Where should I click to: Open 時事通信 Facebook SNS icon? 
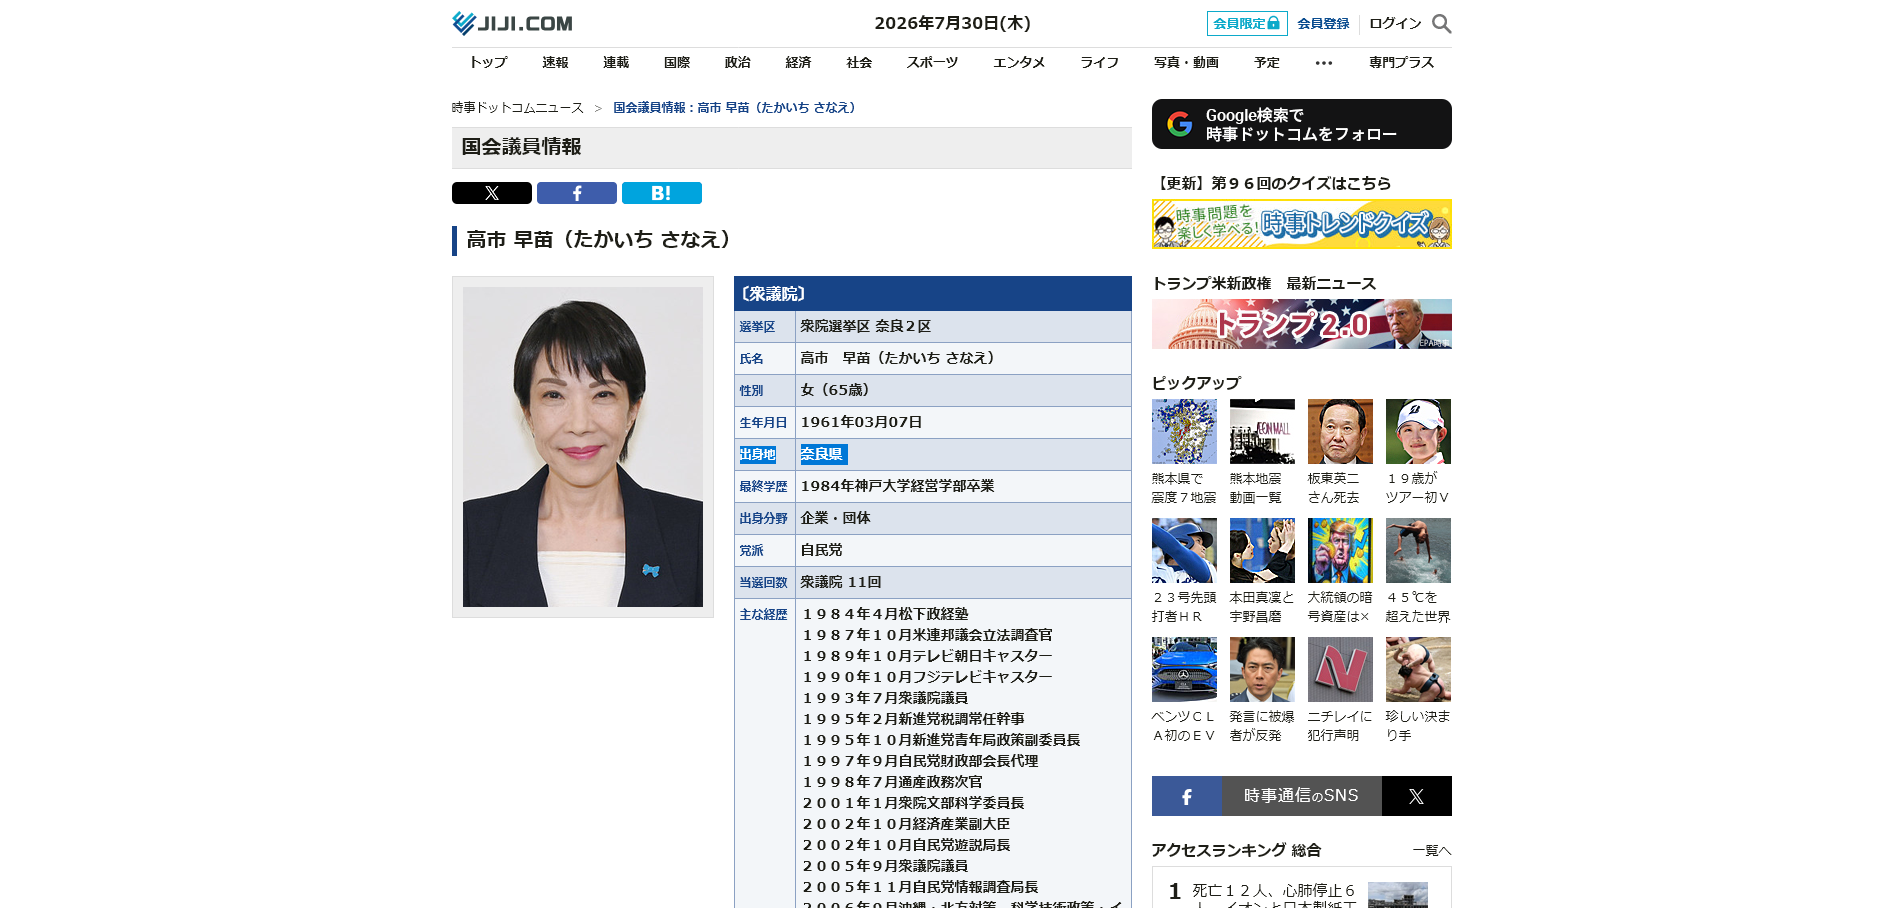(1186, 796)
